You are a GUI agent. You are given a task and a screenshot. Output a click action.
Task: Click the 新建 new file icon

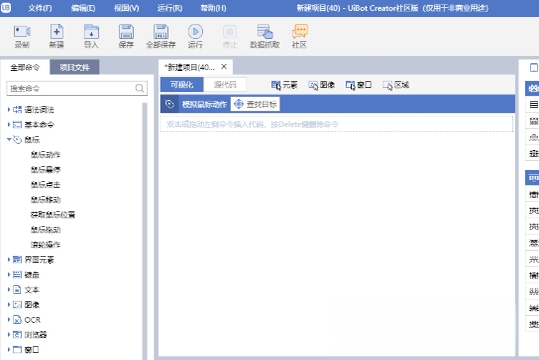click(57, 32)
